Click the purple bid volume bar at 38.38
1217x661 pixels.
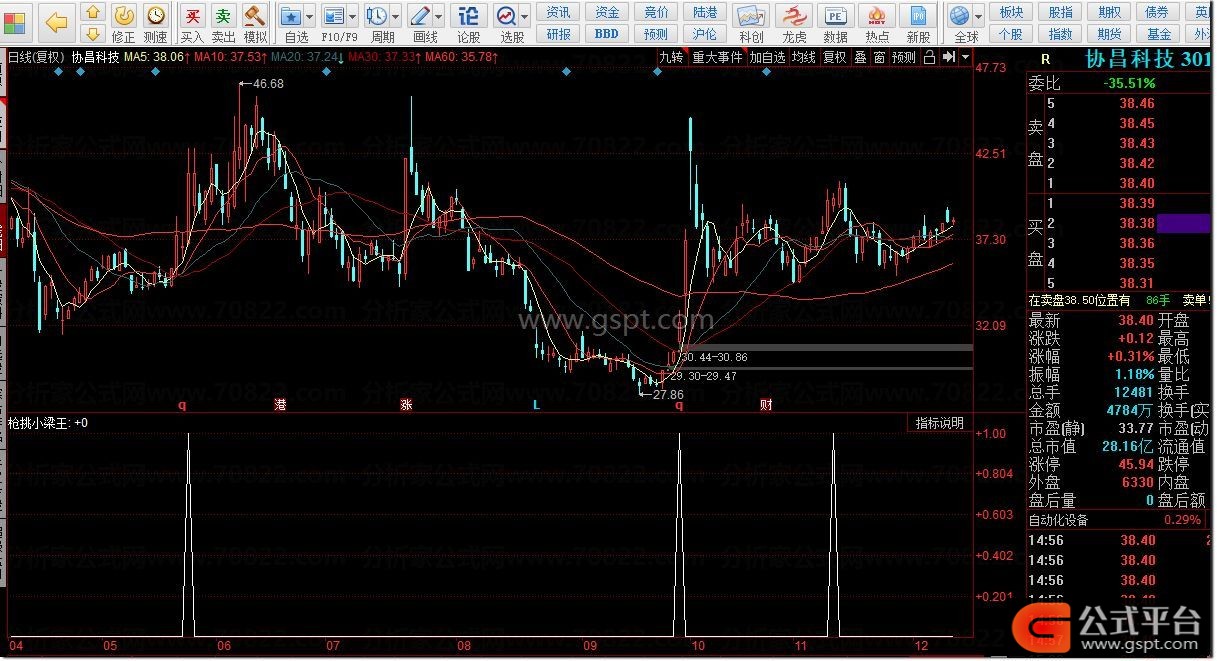point(1184,223)
